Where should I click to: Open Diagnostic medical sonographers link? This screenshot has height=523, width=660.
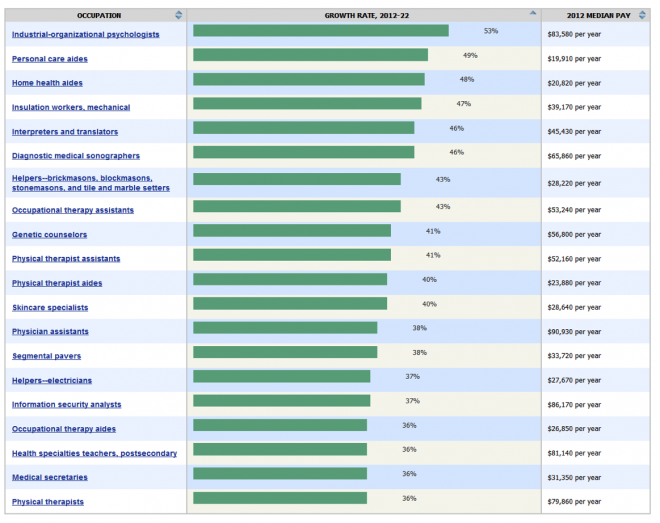76,156
